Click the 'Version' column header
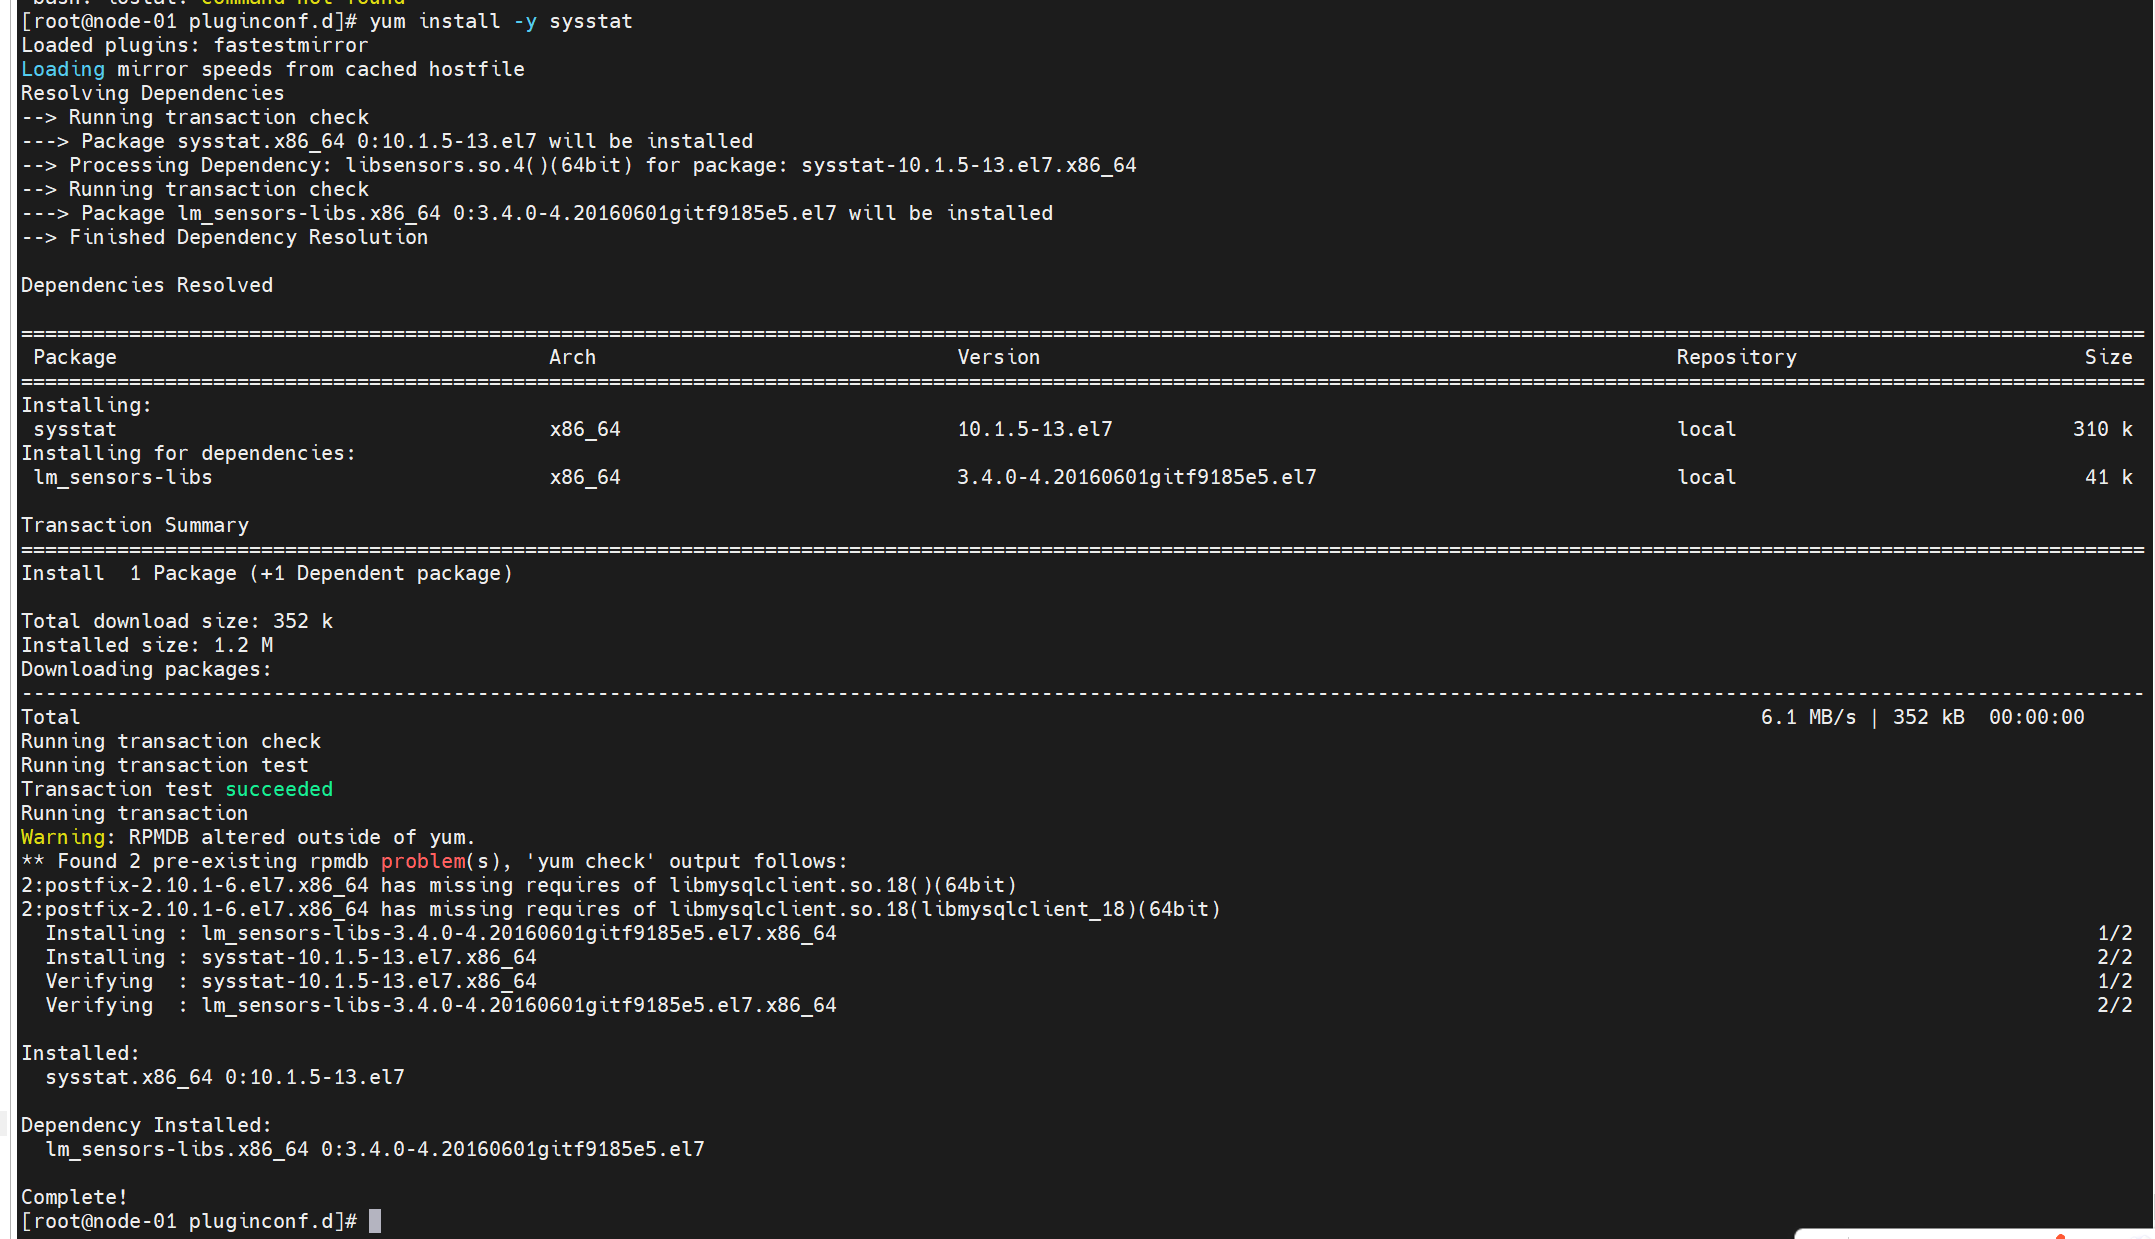 pos(999,357)
